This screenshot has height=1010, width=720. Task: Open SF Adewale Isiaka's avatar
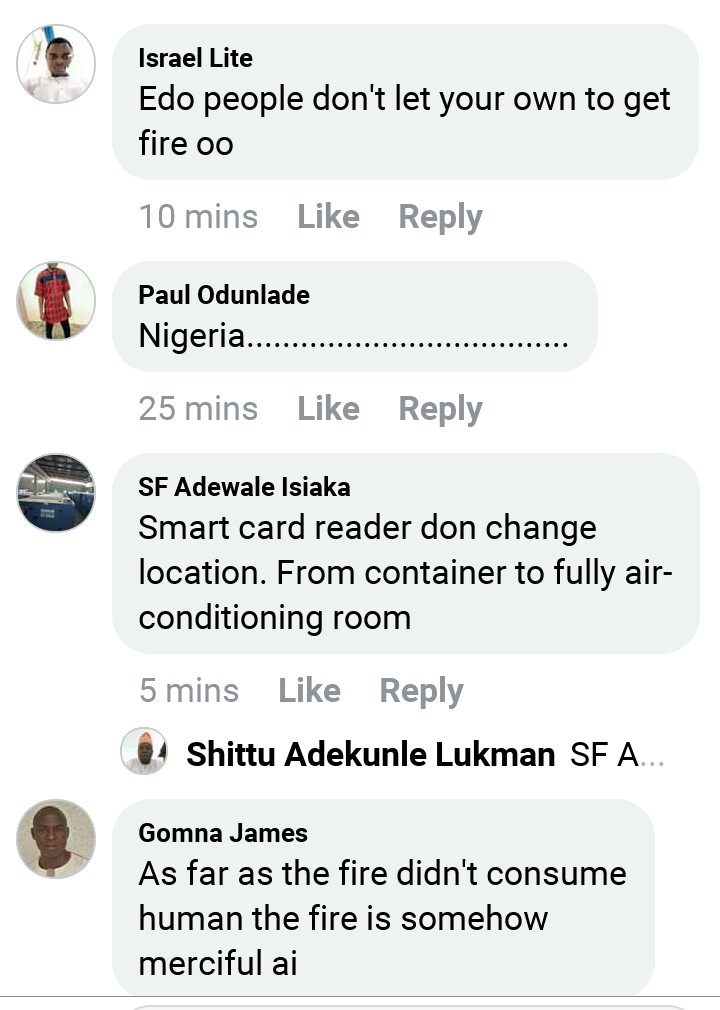click(x=56, y=492)
